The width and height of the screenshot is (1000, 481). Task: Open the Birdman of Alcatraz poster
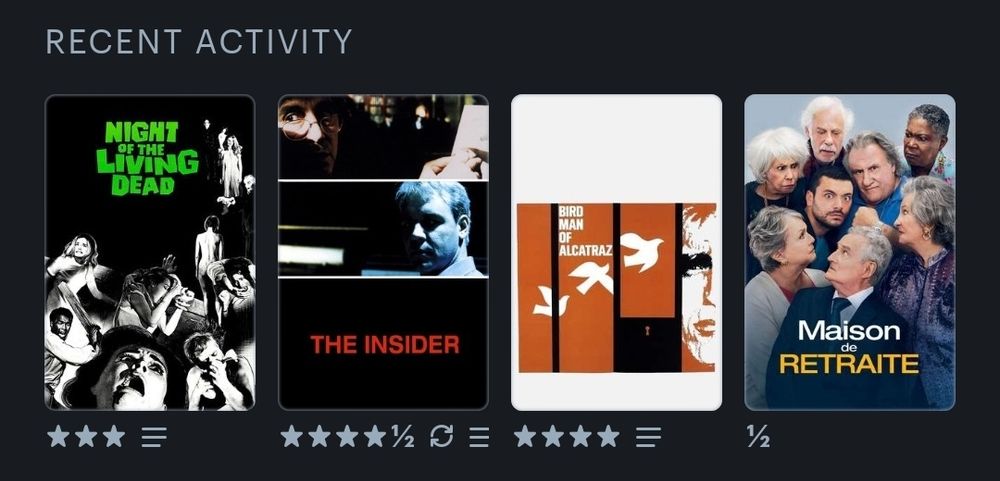pos(617,252)
